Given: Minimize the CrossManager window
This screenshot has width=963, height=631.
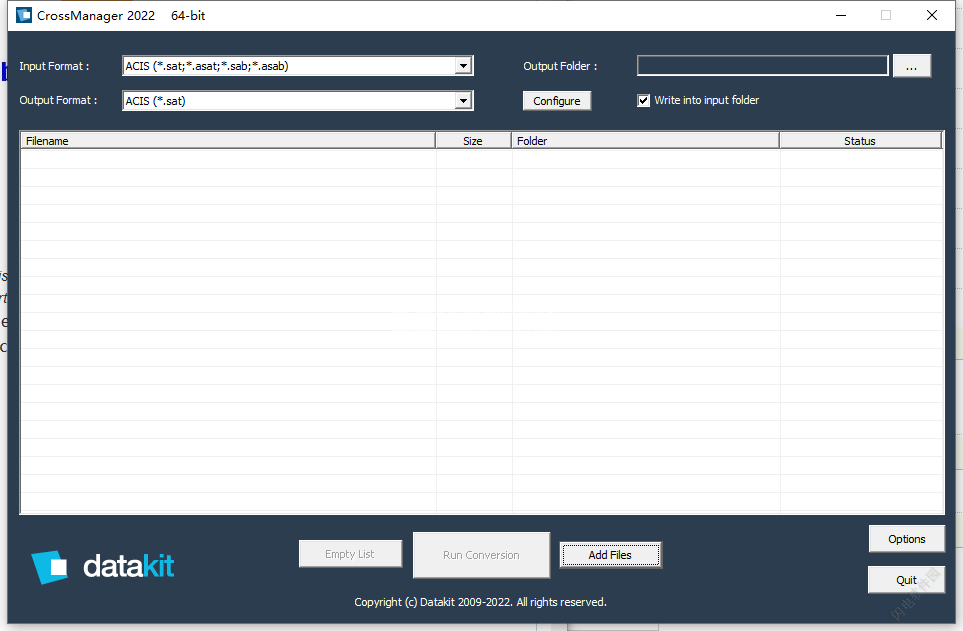Looking at the screenshot, I should point(841,15).
